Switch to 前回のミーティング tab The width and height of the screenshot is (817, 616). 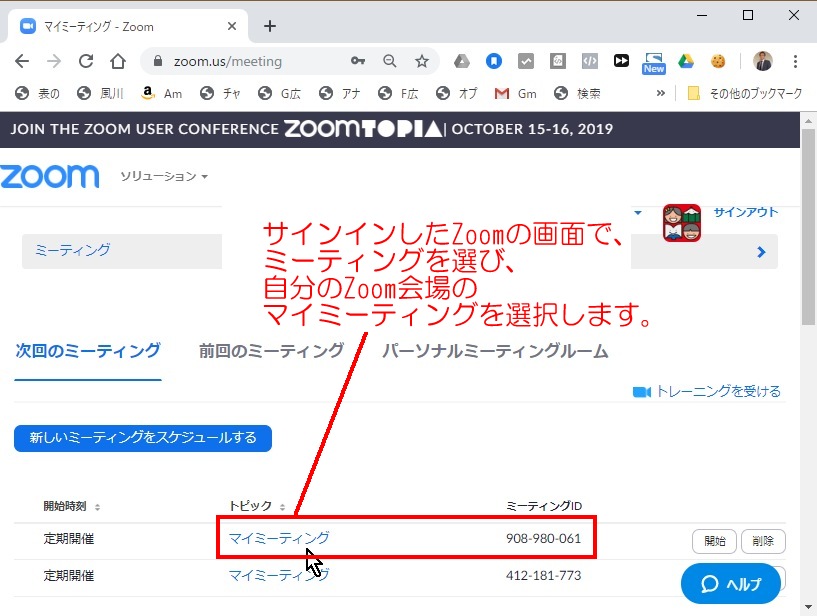pos(271,351)
